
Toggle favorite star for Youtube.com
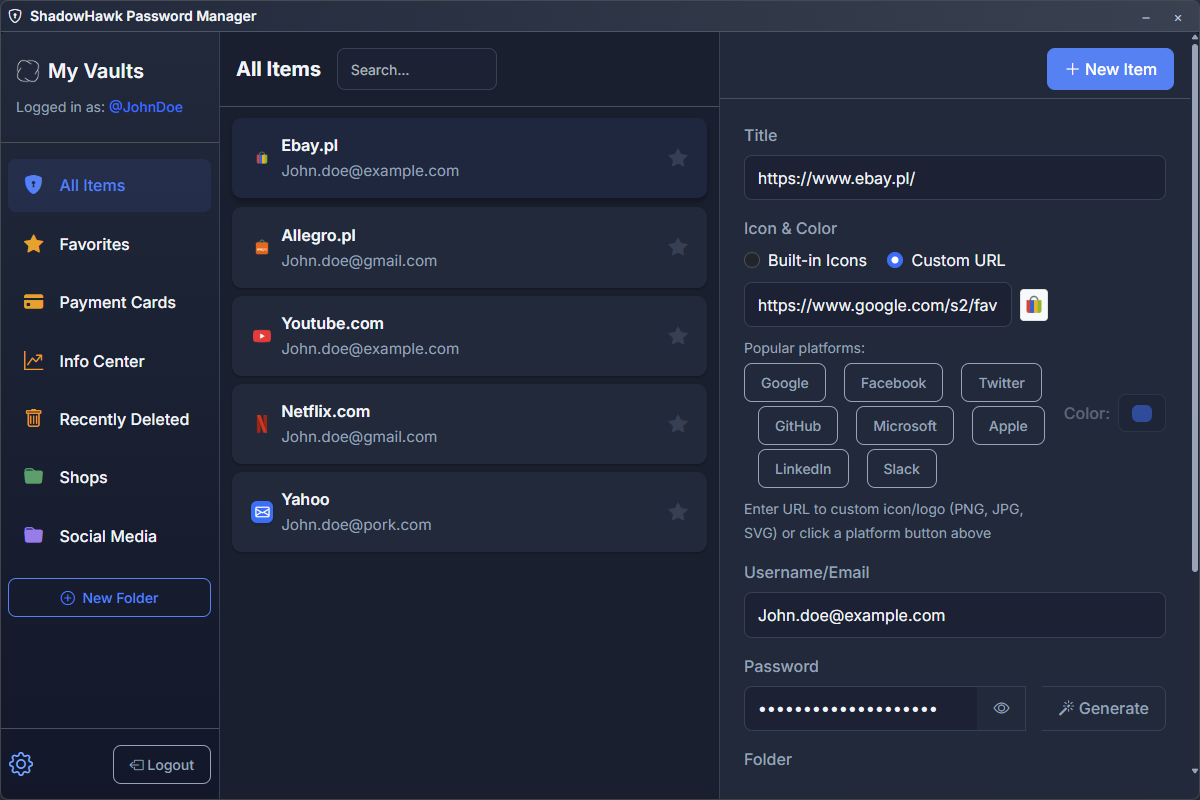tap(678, 336)
